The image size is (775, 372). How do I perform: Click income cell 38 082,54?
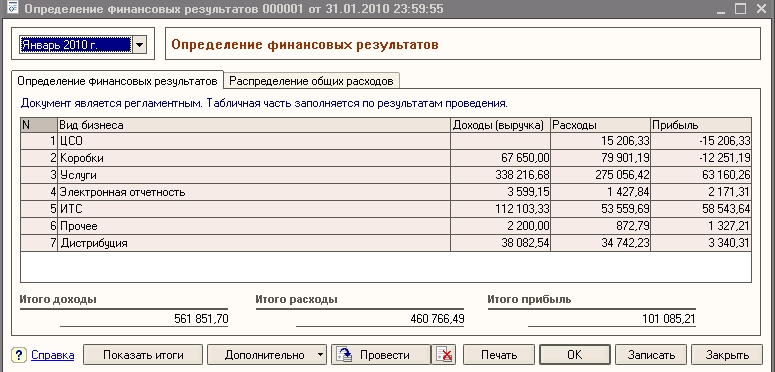click(500, 243)
